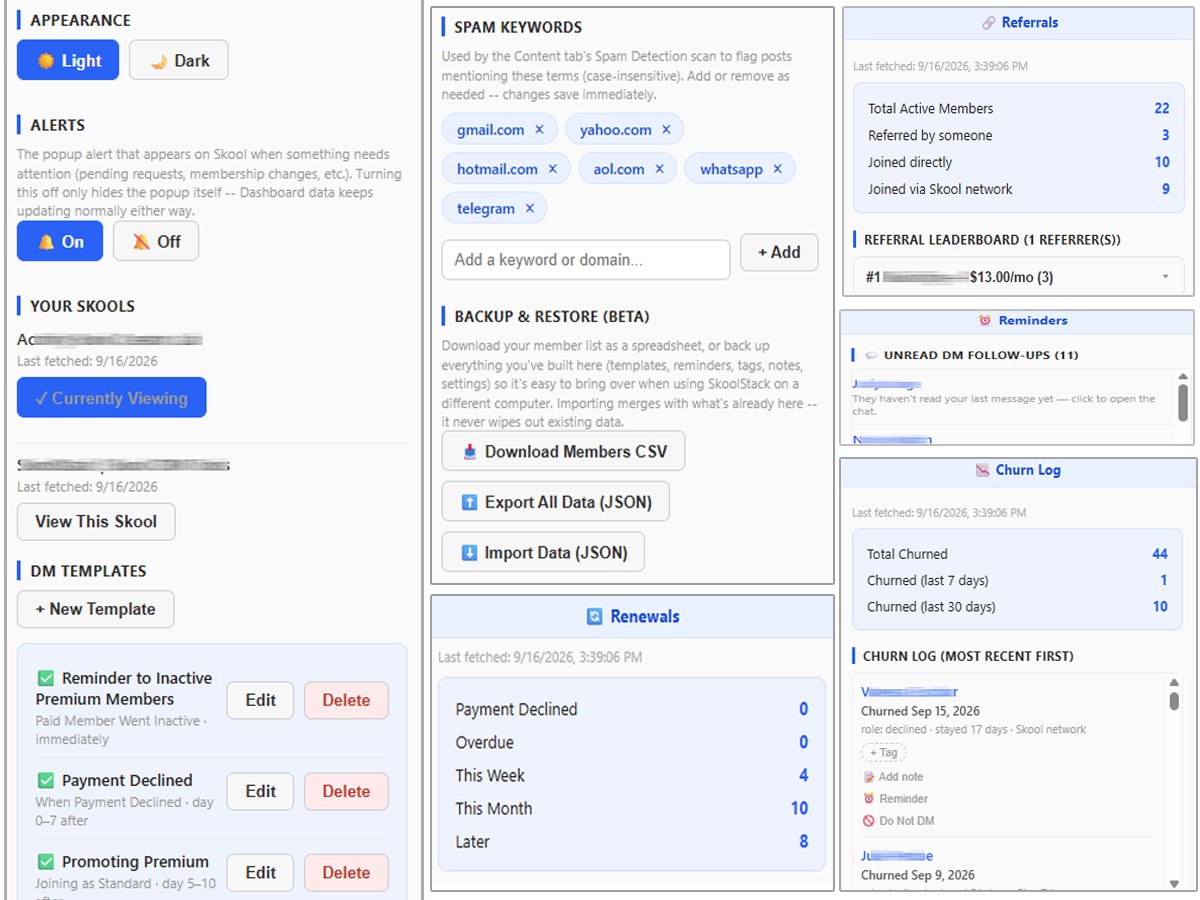Edit the Reminder to Inactive Premium Members template

pyautogui.click(x=260, y=700)
